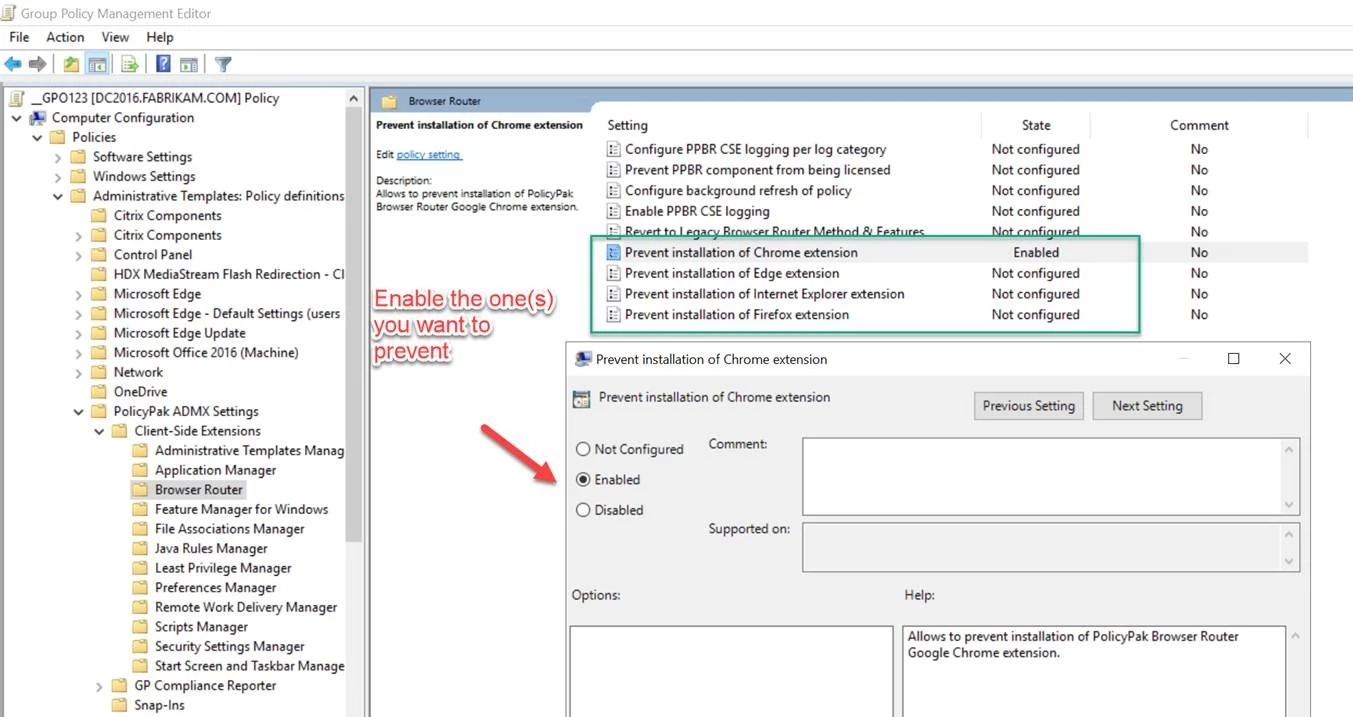The image size is (1353, 717).
Task: Open the Action menu
Action: coord(65,37)
